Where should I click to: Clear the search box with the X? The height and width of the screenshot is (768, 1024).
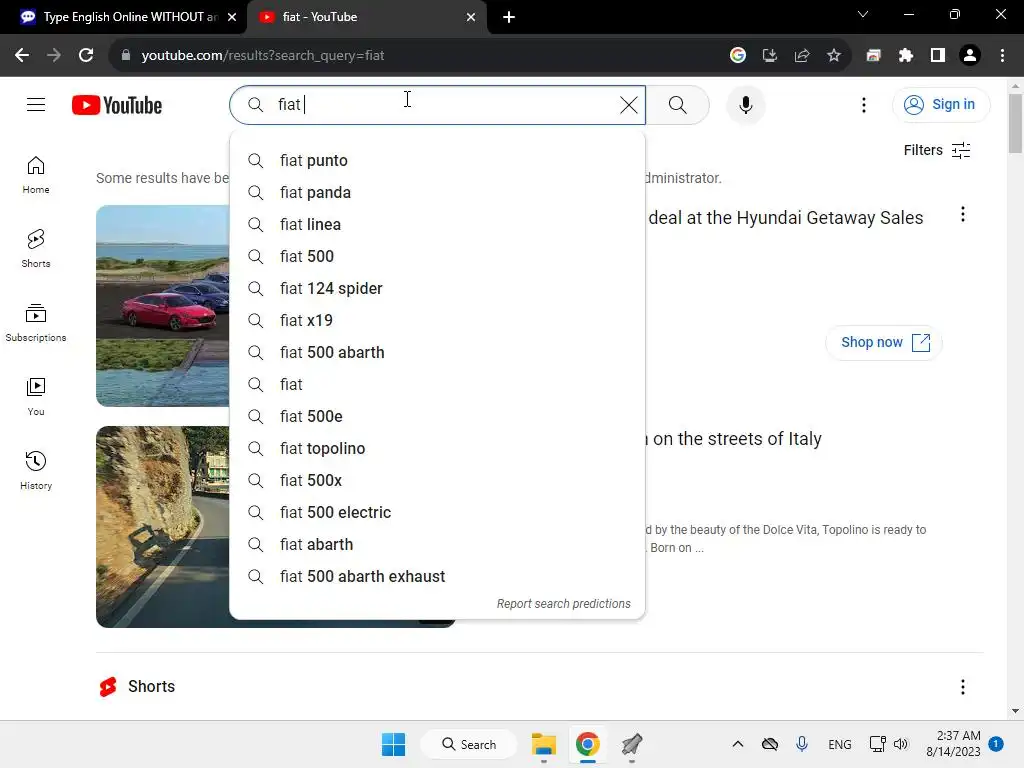click(x=628, y=104)
